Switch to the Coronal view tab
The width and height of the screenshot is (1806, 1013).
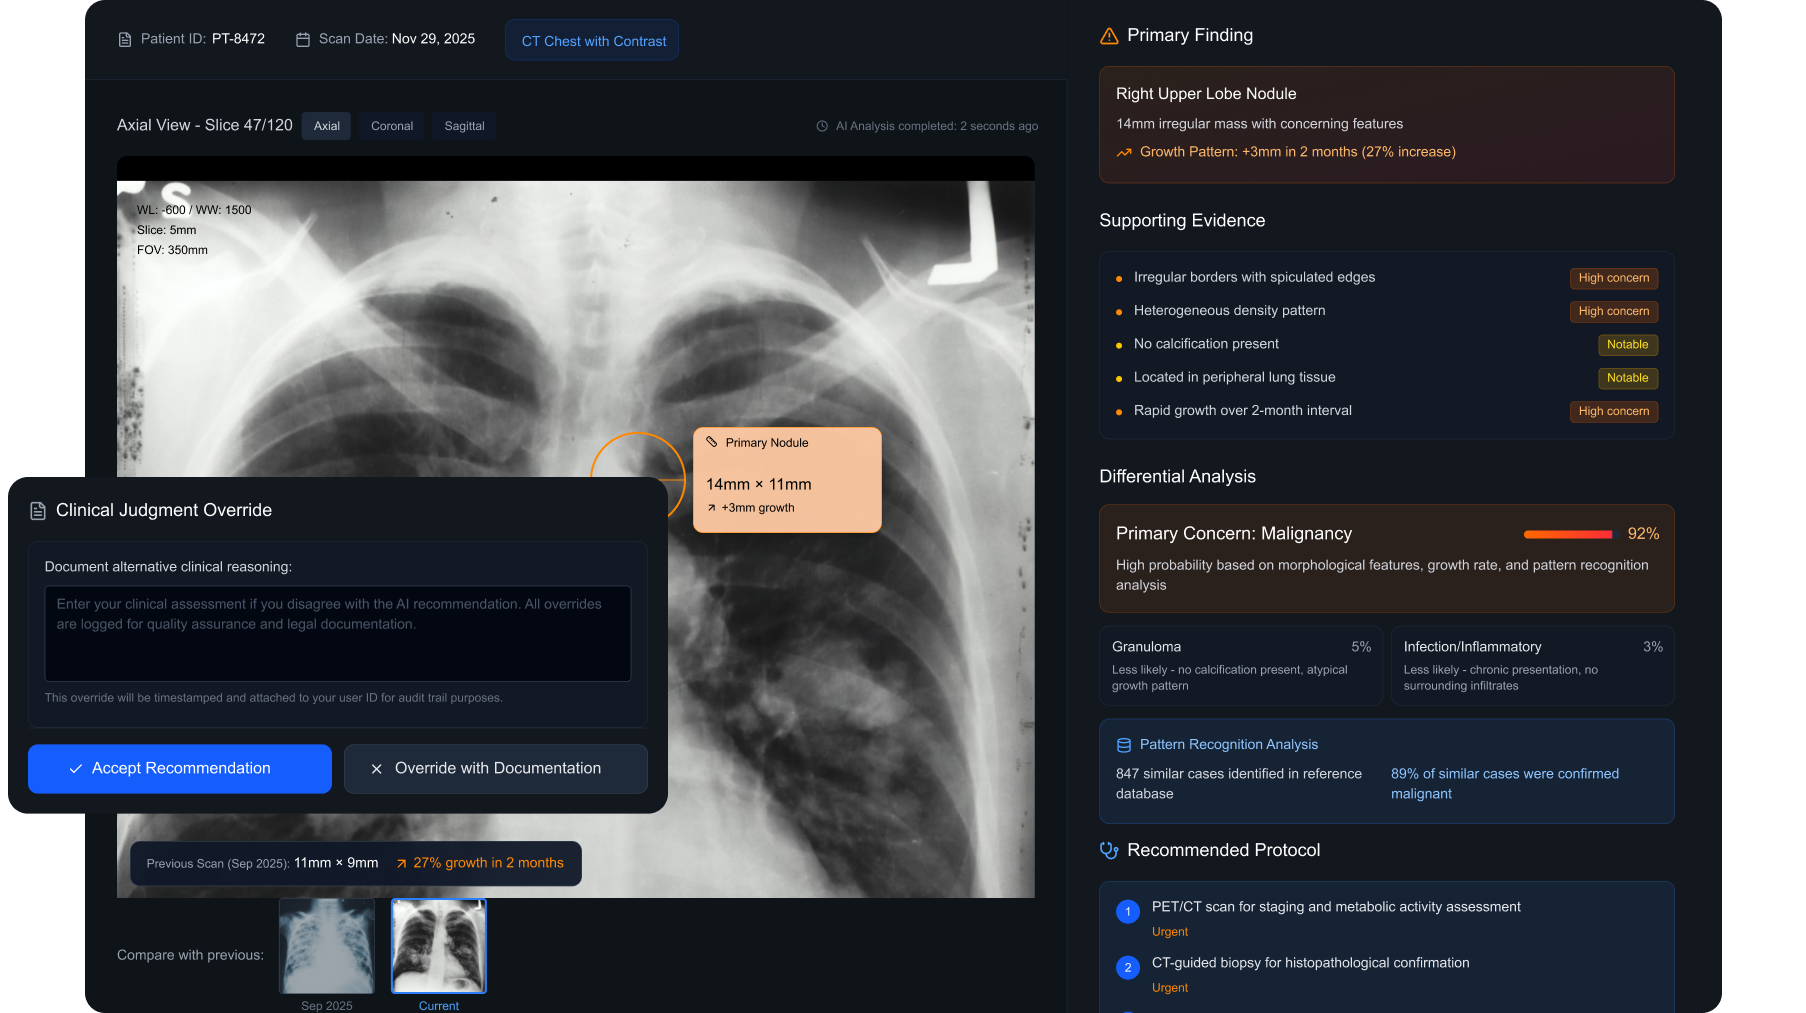tap(392, 126)
